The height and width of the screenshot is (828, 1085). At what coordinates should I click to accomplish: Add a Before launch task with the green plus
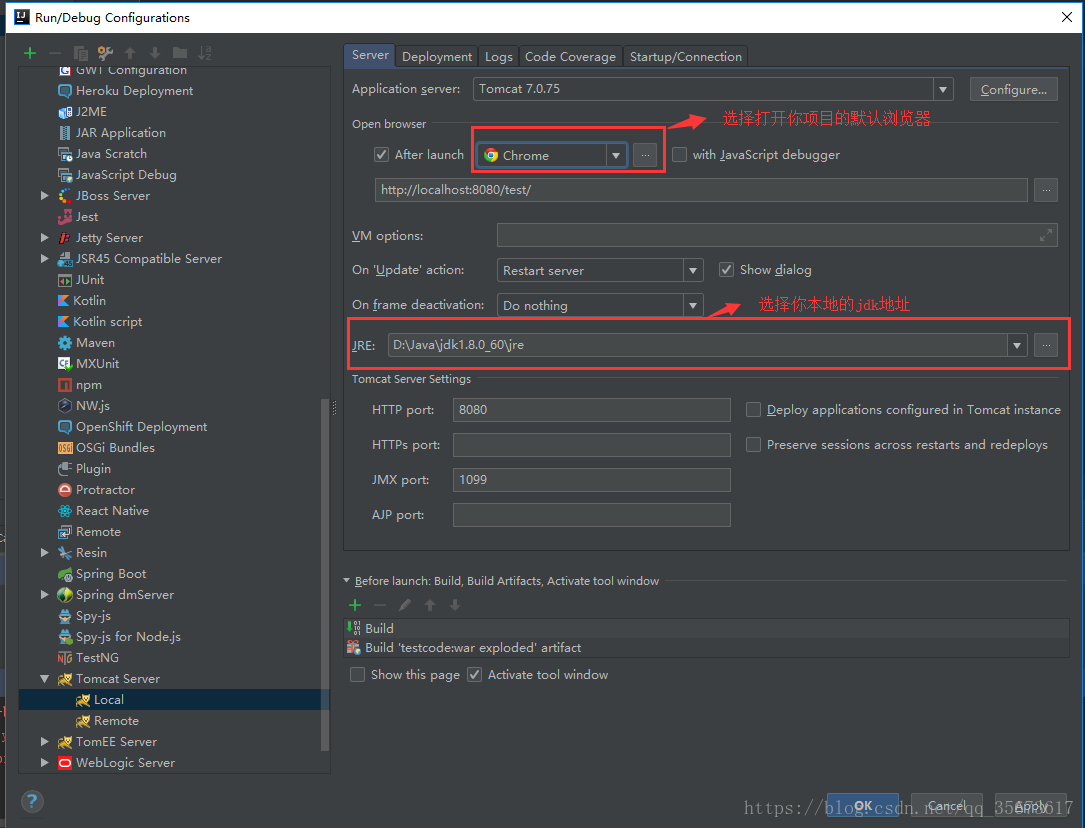355,605
